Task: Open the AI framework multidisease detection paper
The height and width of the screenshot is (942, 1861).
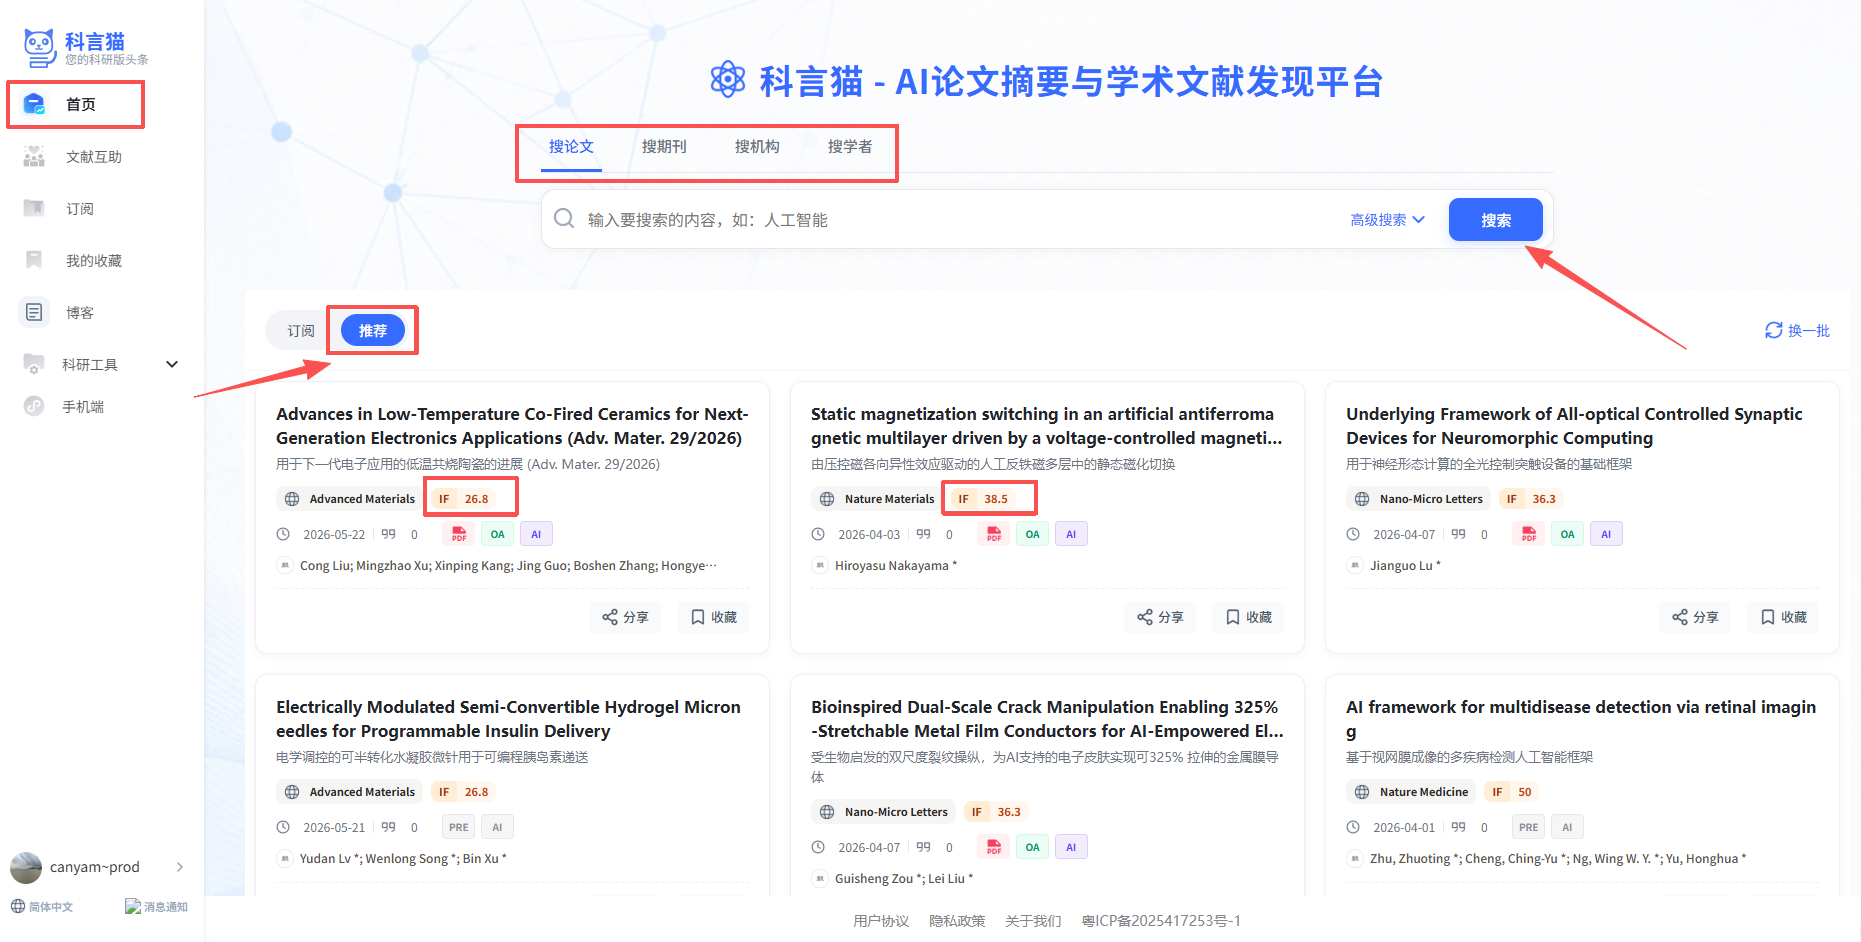Action: [x=1581, y=719]
